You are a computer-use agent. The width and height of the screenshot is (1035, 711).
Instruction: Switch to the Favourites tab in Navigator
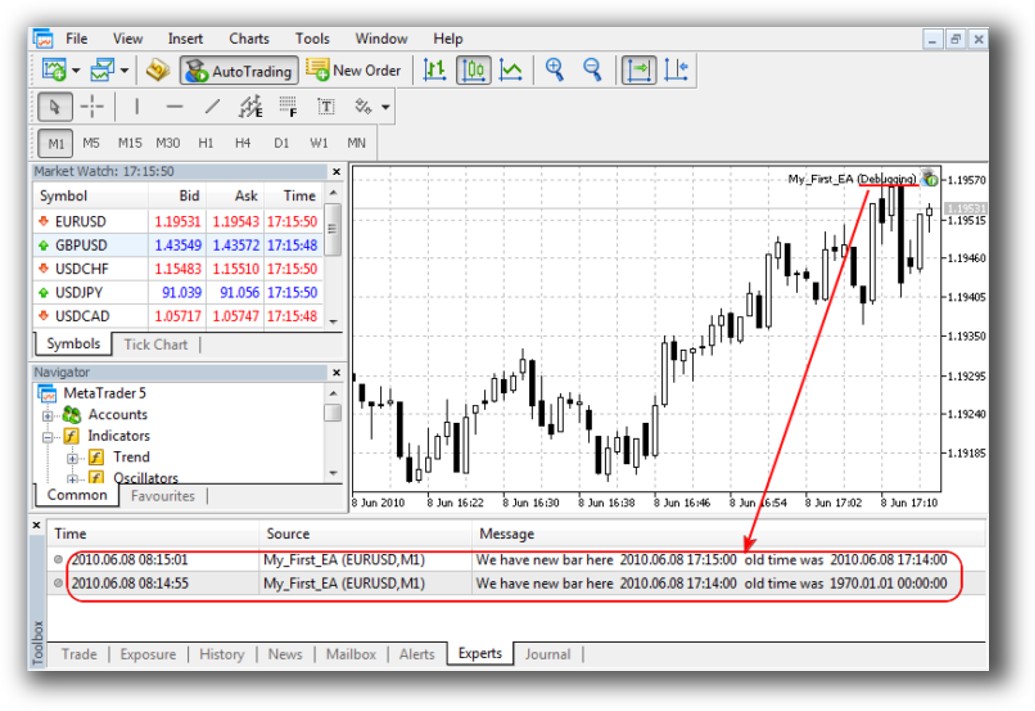pos(162,496)
